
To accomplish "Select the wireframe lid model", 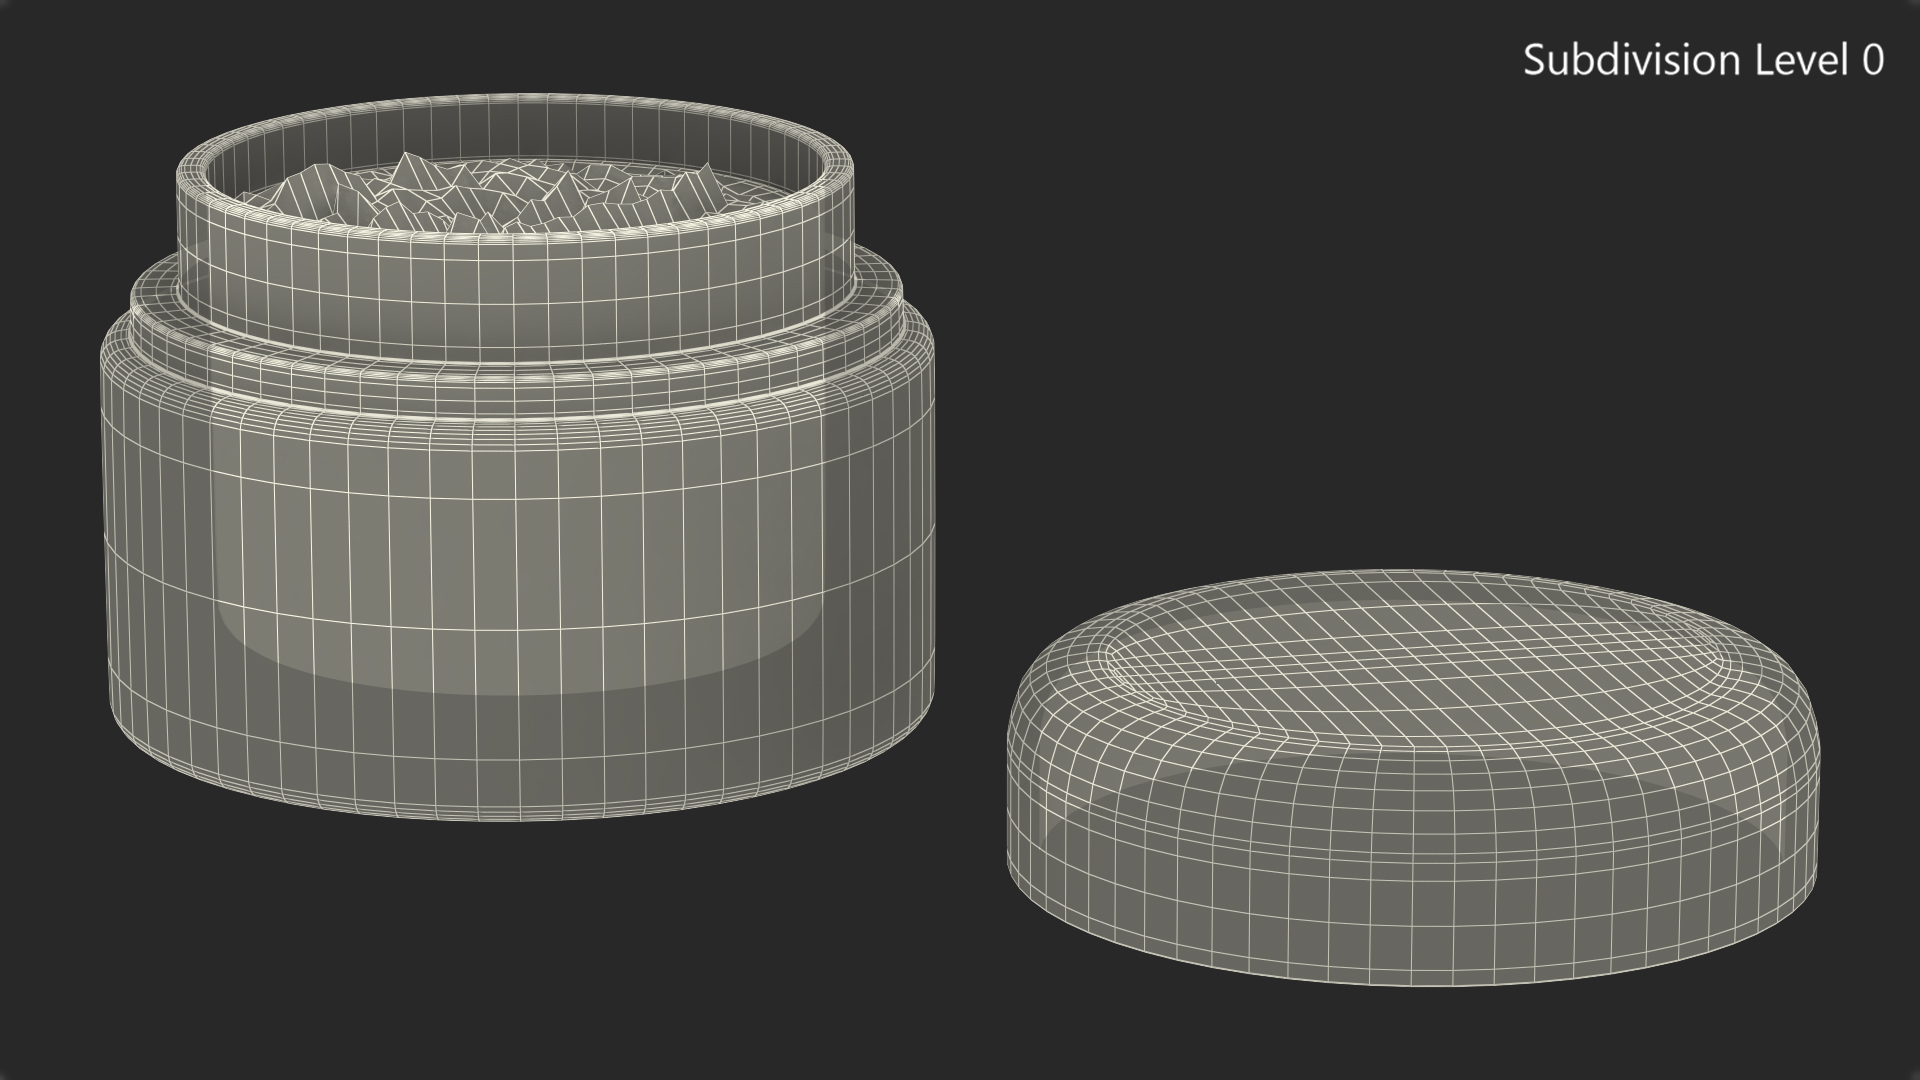I will coord(1413,778).
